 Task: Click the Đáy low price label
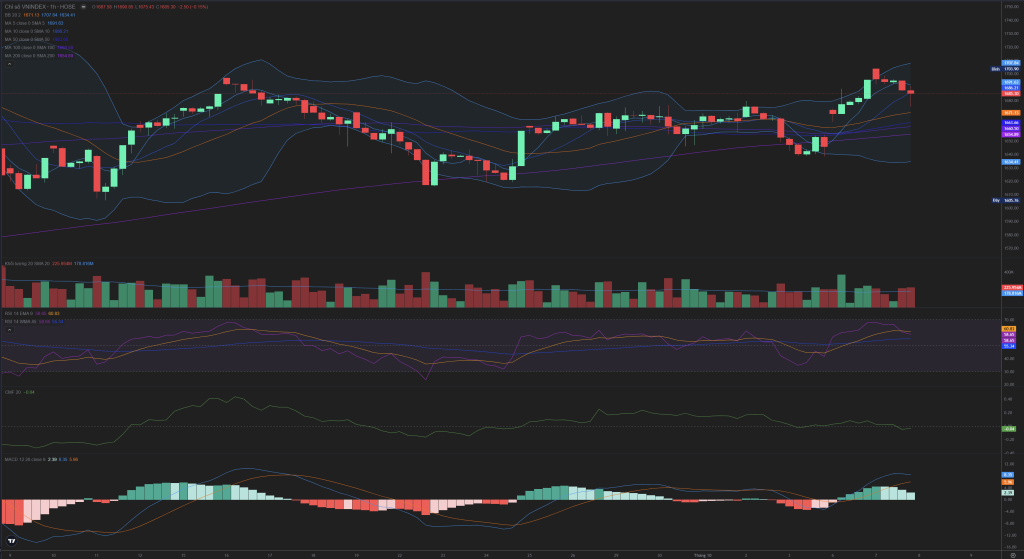point(995,201)
